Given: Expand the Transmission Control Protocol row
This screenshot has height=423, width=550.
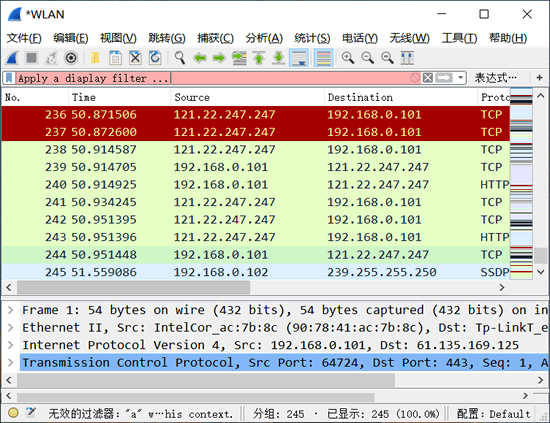Looking at the screenshot, I should (x=11, y=363).
